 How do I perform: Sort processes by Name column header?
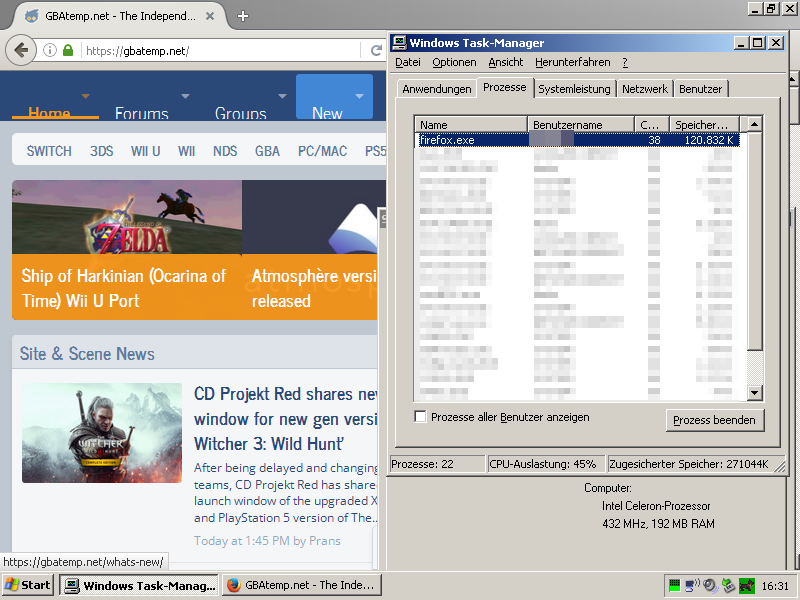click(x=470, y=124)
